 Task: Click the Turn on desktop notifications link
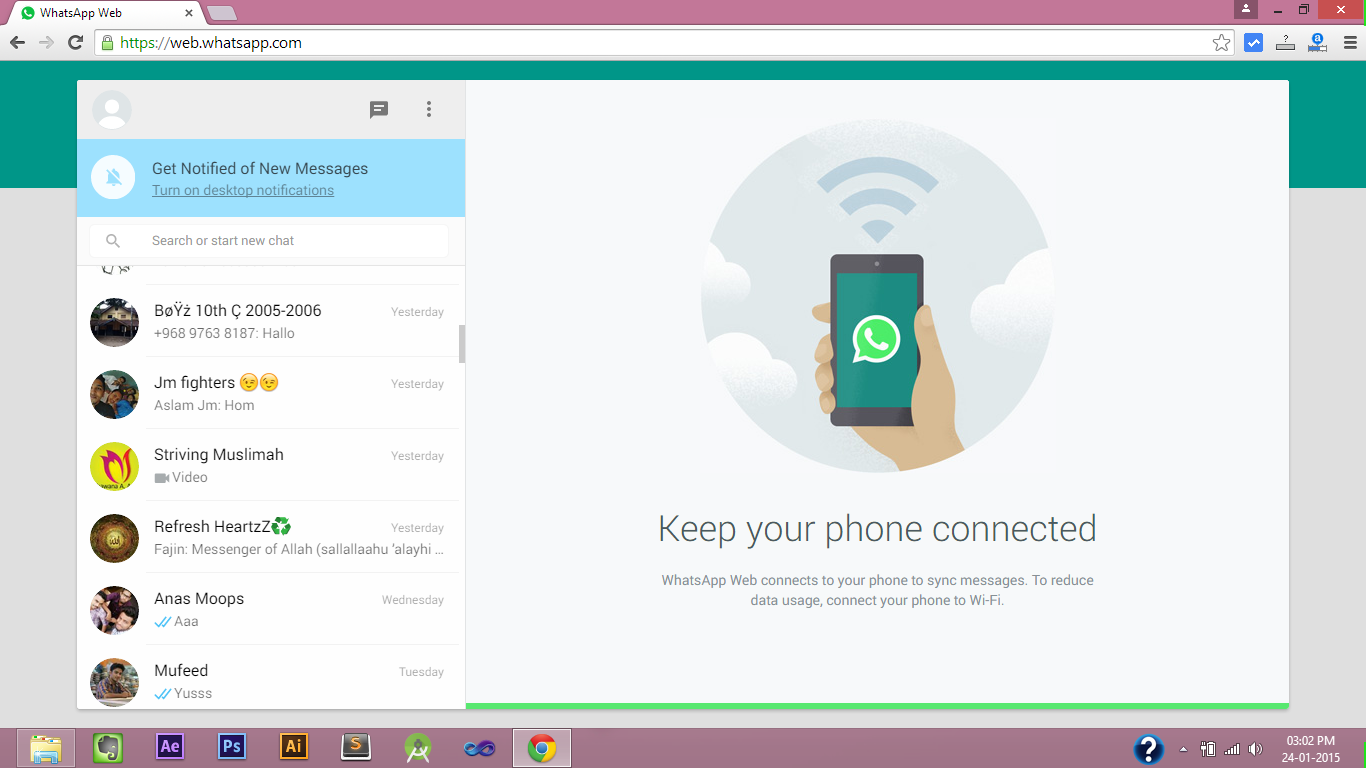243,190
